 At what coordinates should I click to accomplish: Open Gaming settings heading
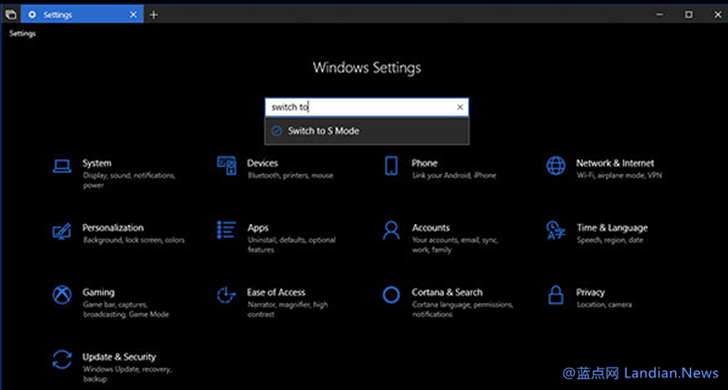pos(98,292)
